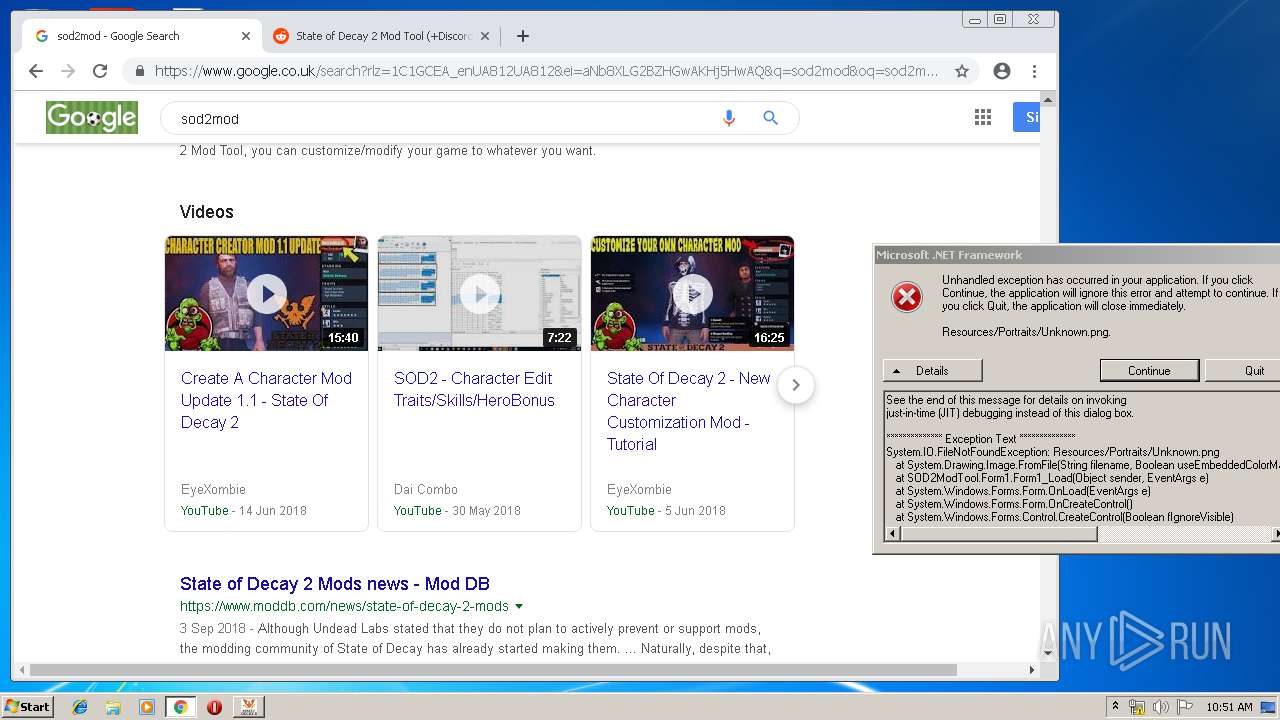Click the volume speaker tray icon

[x=1161, y=707]
